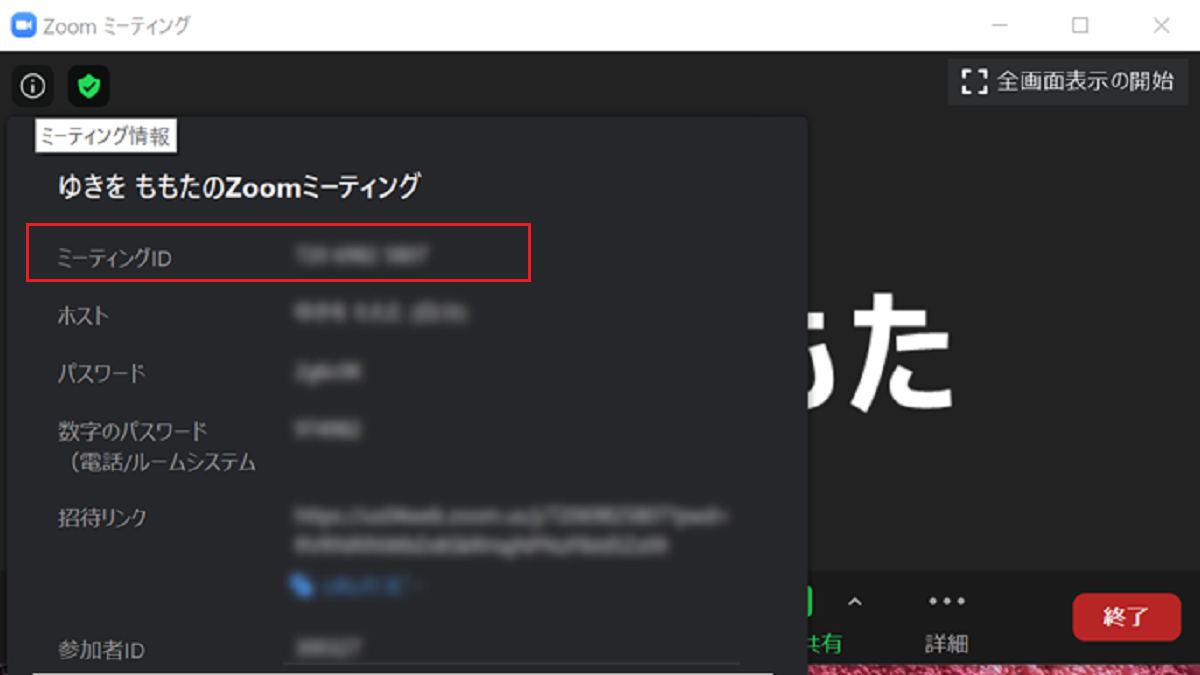Click the パスワード label
1200x675 pixels.
[x=101, y=374]
